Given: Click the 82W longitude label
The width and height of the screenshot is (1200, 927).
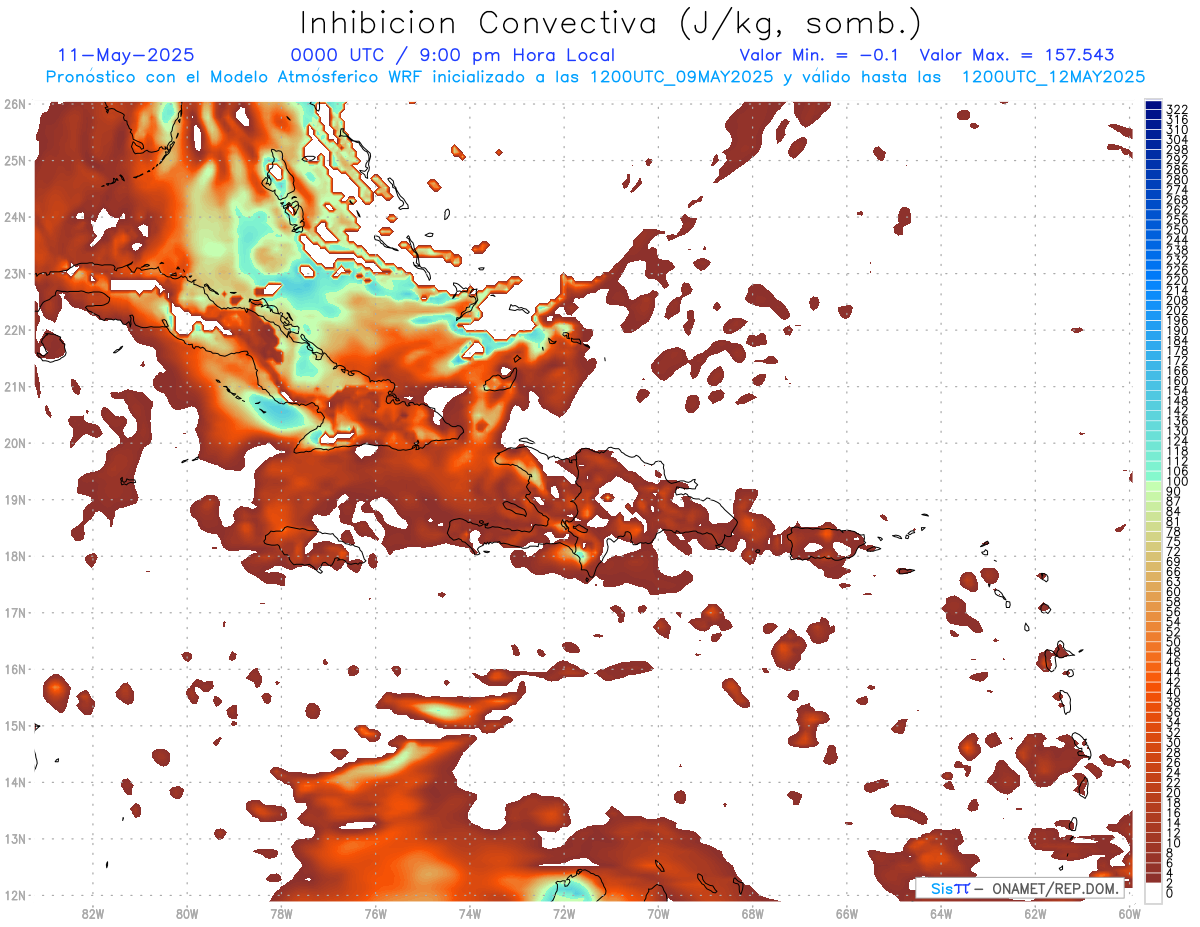Looking at the screenshot, I should click(92, 913).
